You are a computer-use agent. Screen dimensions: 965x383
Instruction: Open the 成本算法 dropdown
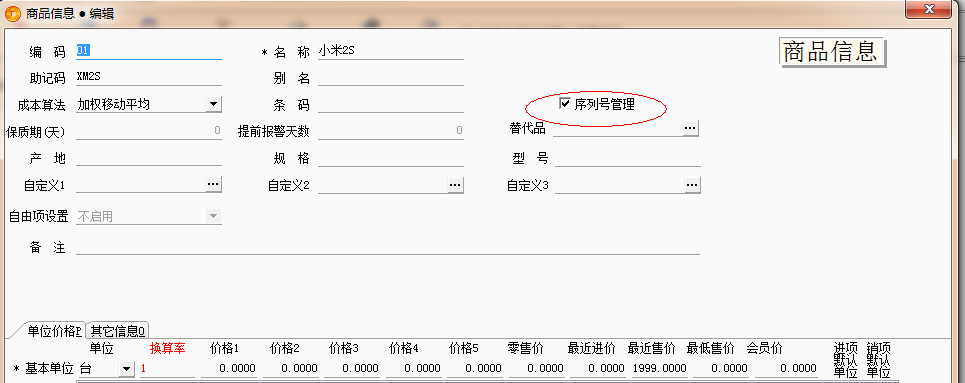[x=214, y=104]
